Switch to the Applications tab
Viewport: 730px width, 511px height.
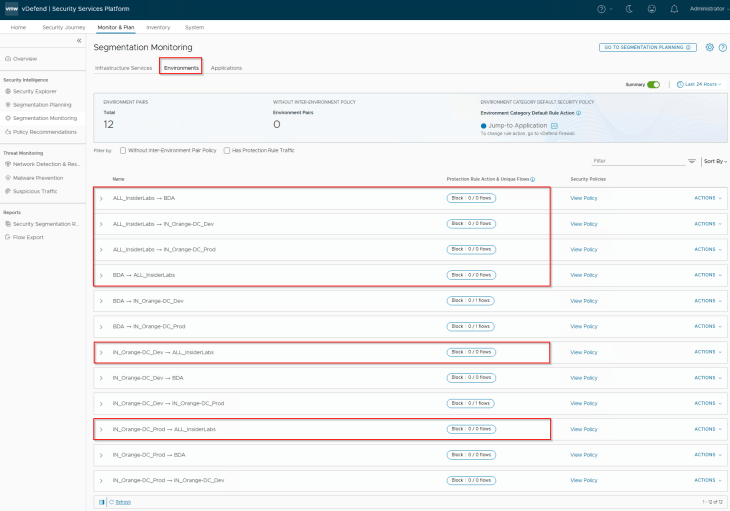coord(226,68)
